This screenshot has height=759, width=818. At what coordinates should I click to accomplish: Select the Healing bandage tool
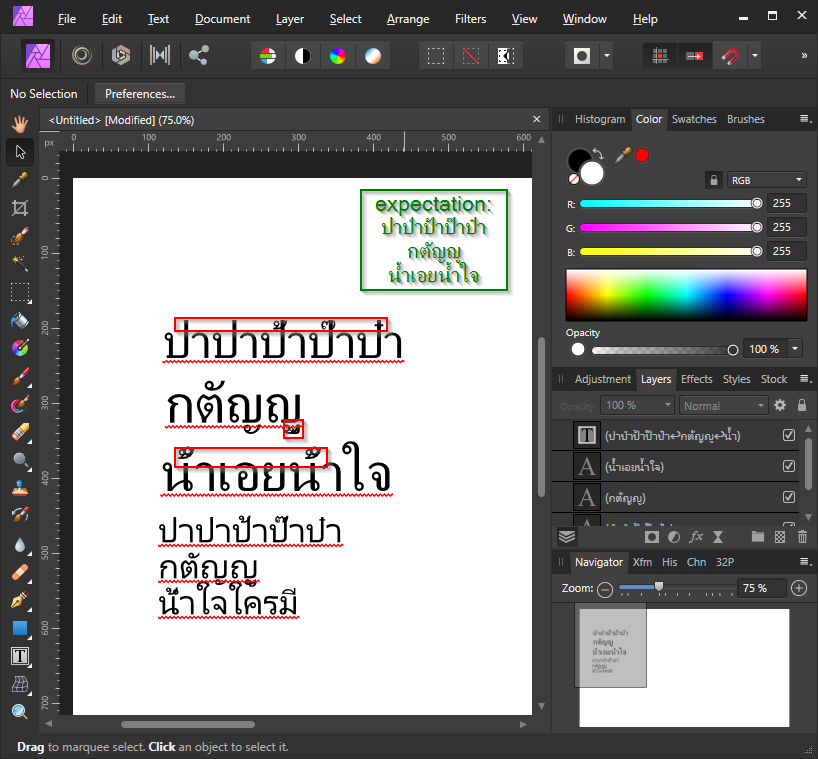[20, 573]
